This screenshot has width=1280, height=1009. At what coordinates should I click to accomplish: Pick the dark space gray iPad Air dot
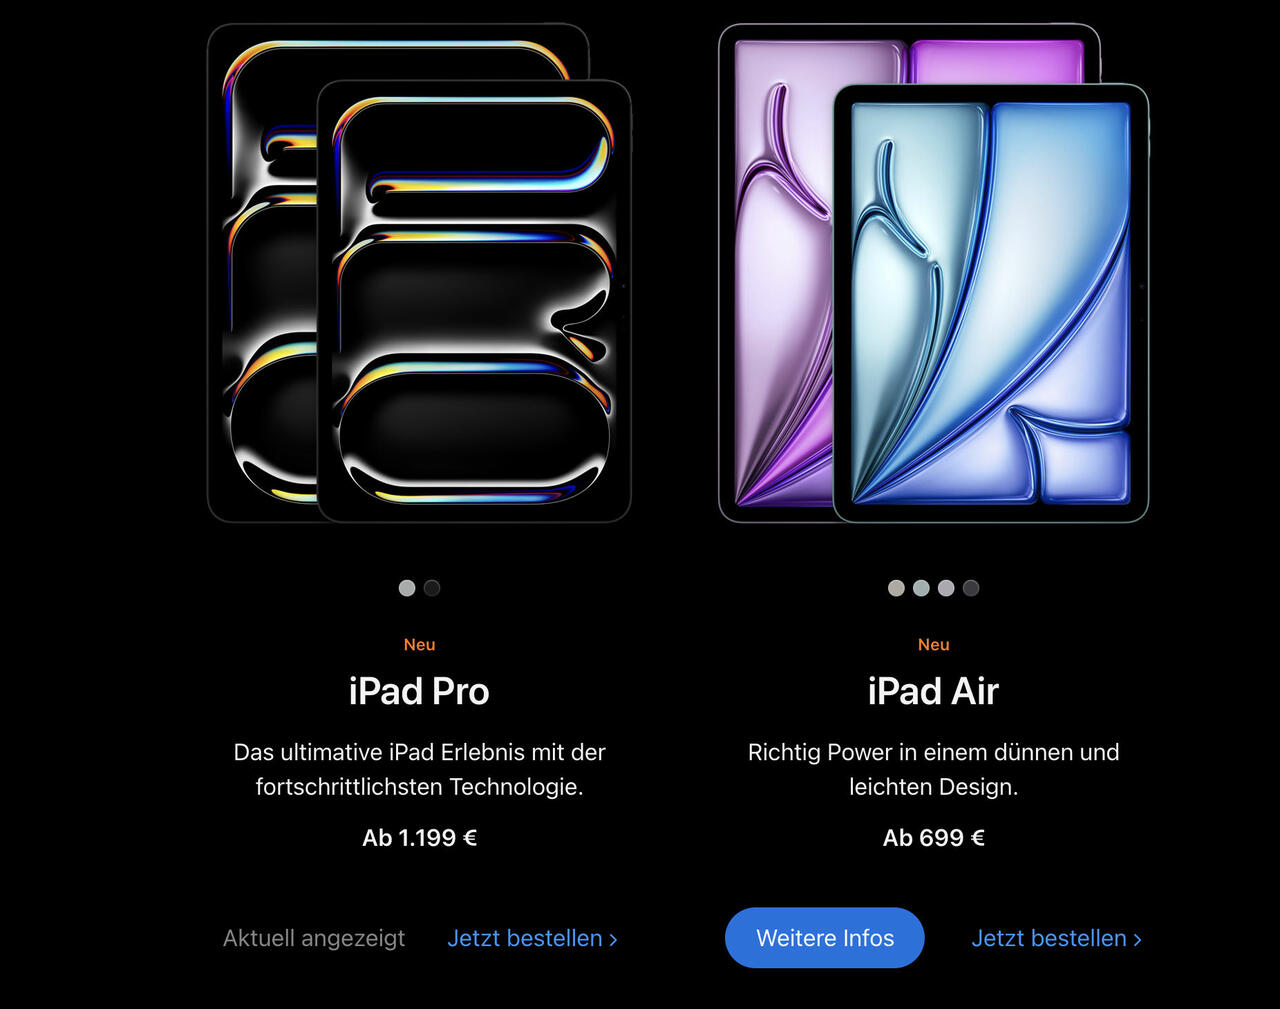coord(971,588)
